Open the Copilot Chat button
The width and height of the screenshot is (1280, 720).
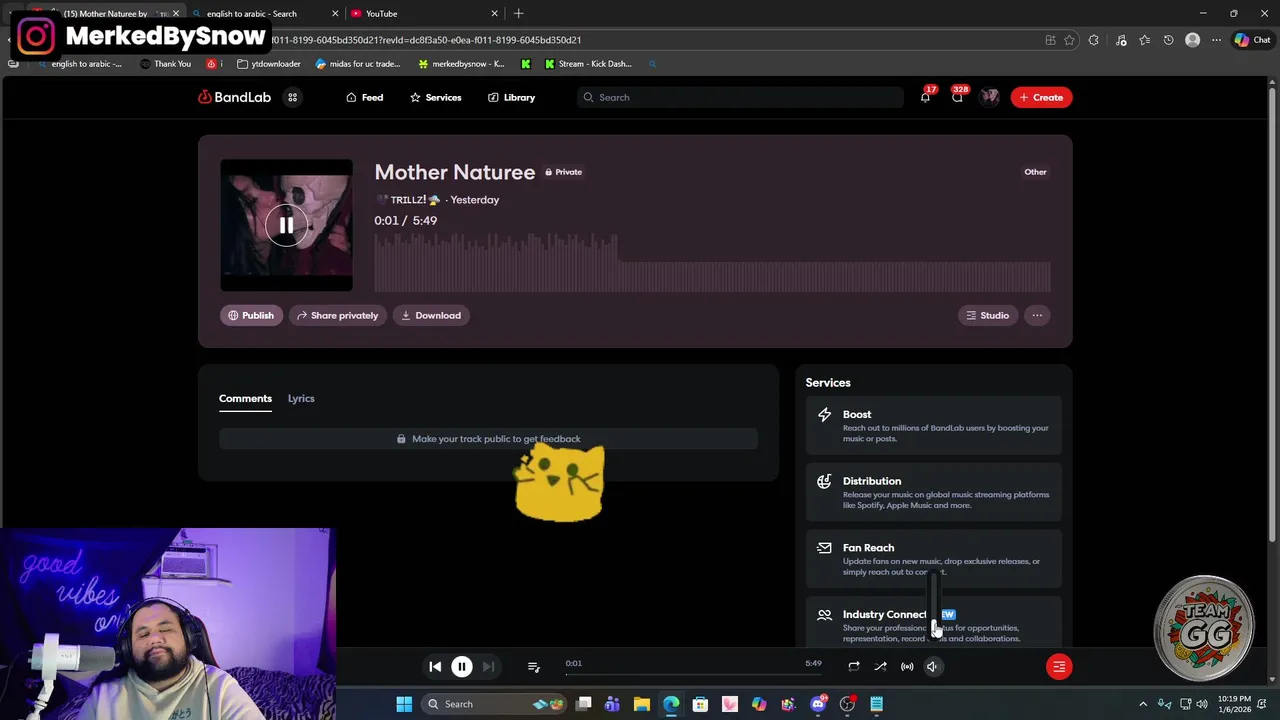click(x=1252, y=40)
